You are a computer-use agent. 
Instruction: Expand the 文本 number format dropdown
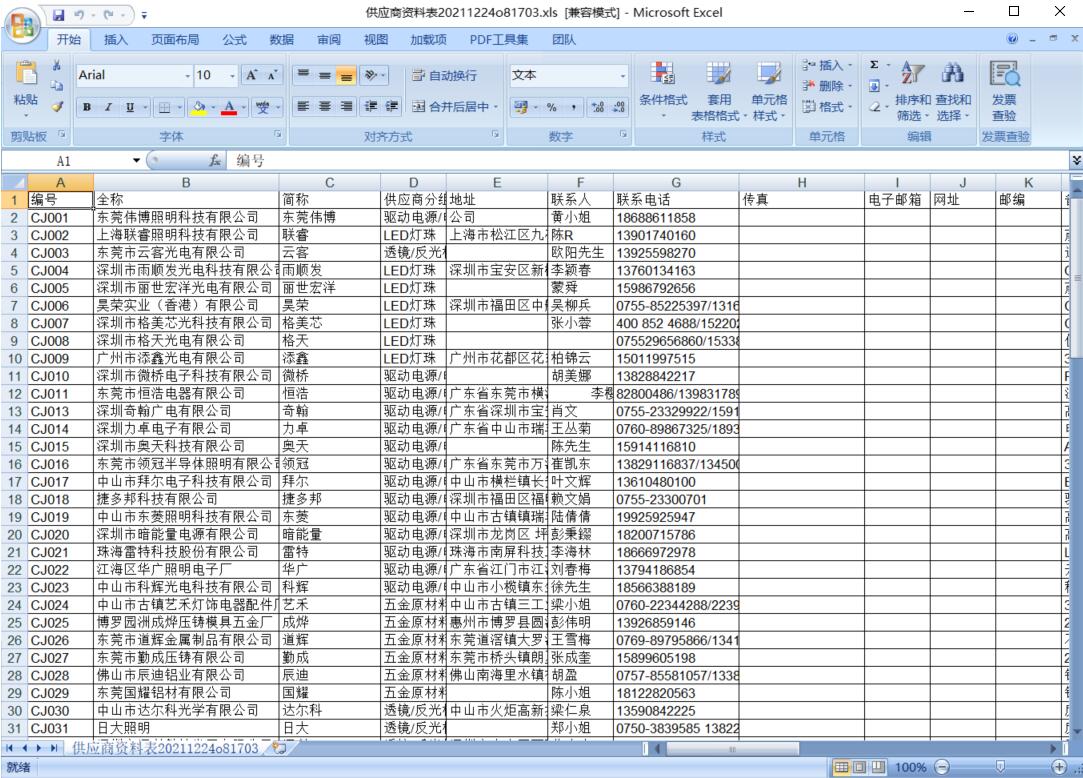(622, 76)
